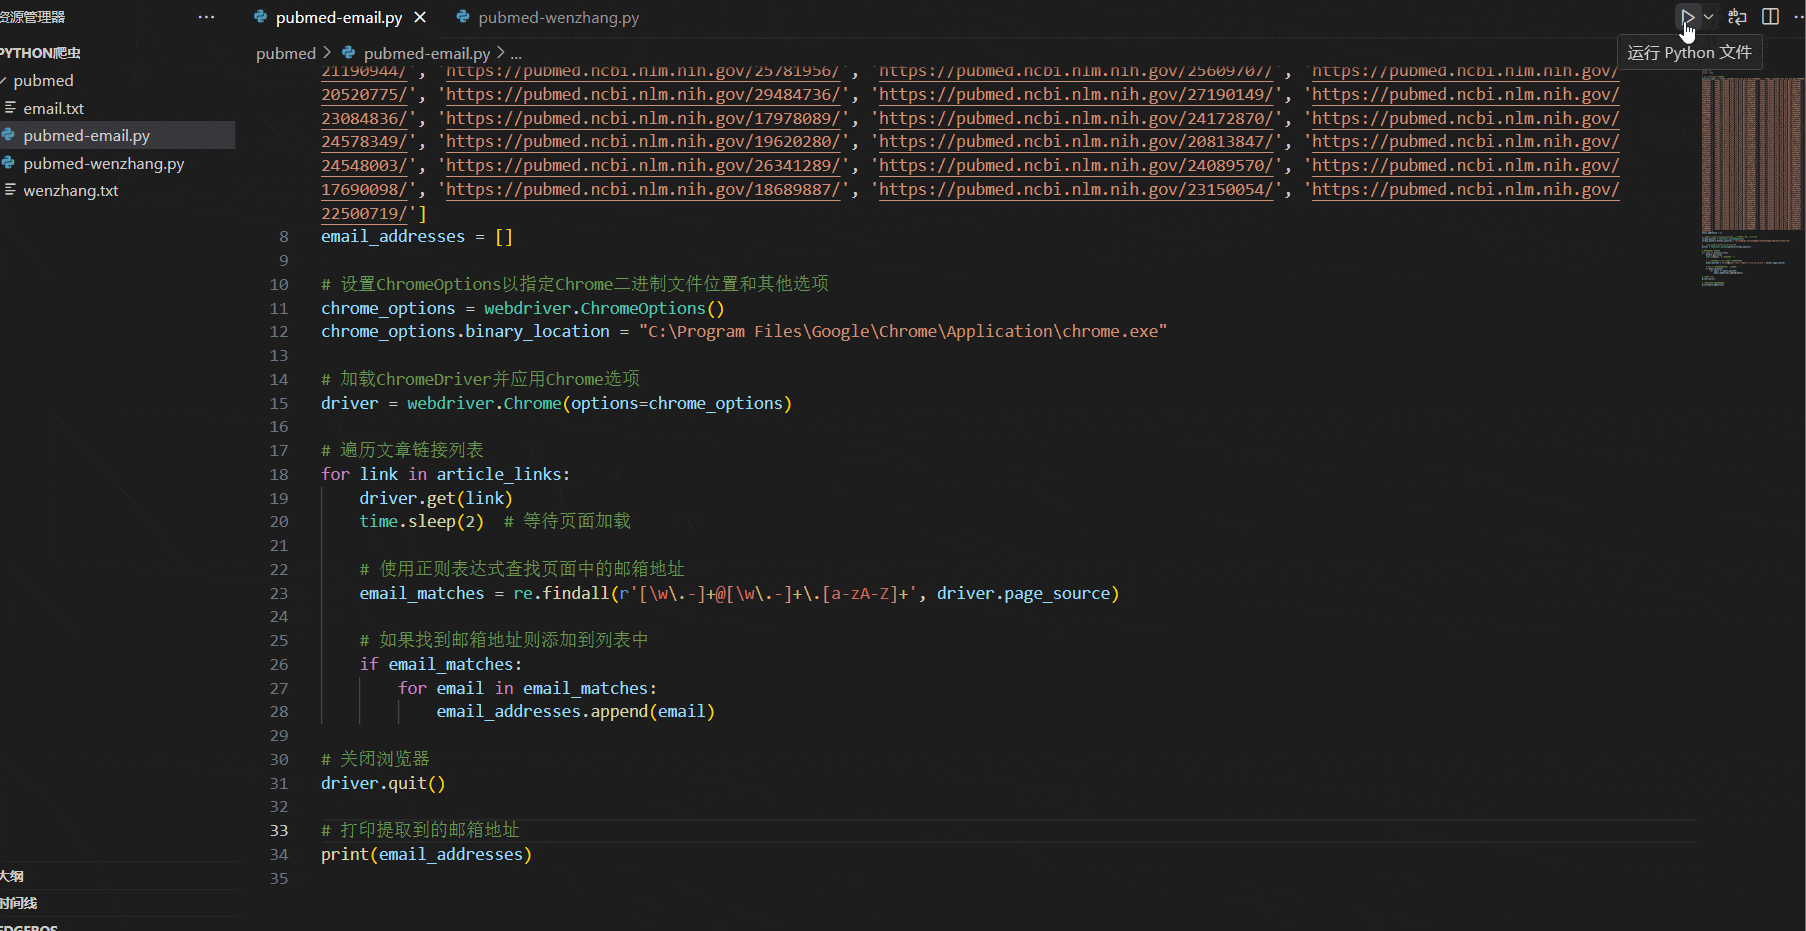The image size is (1806, 931).
Task: Expand the 时间线 timeline section
Action: pyautogui.click(x=18, y=903)
